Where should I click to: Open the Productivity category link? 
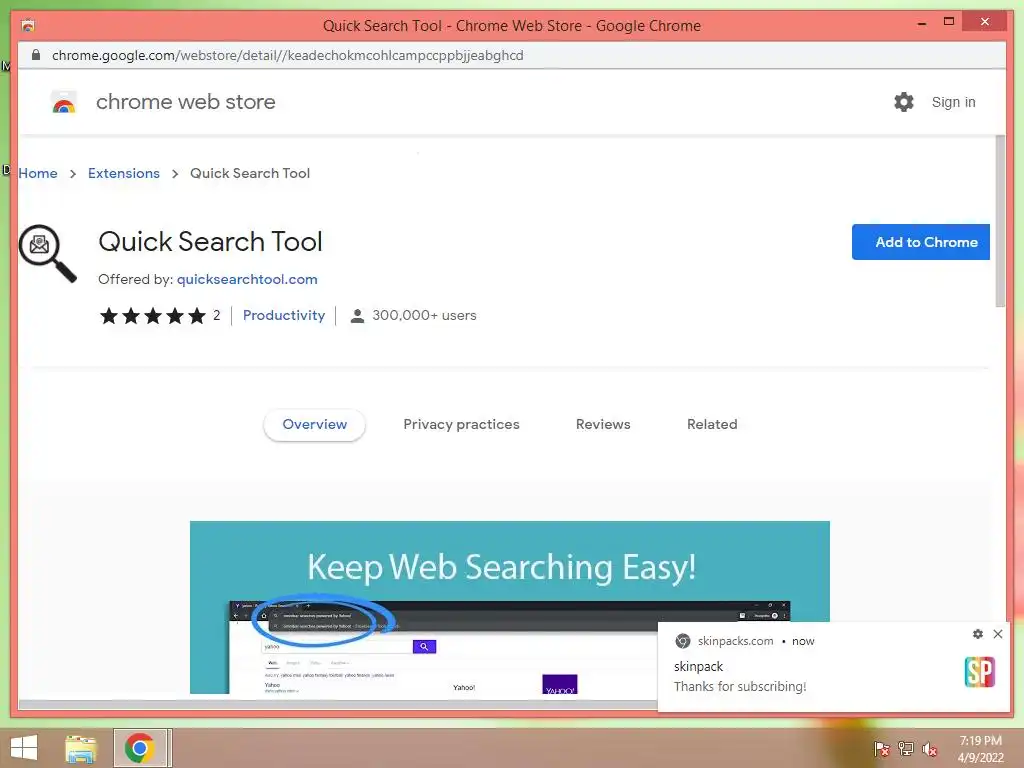(283, 315)
